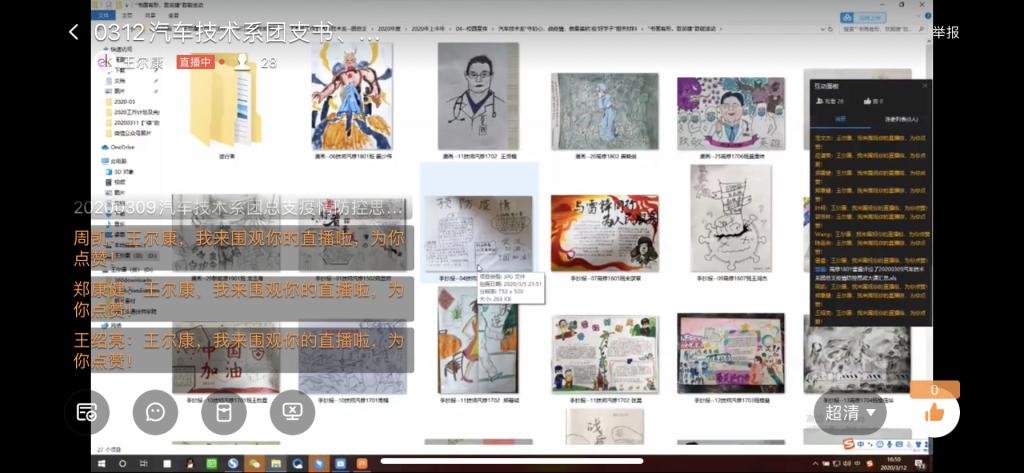Tap the screen-share close icon in bottom bar

292,411
